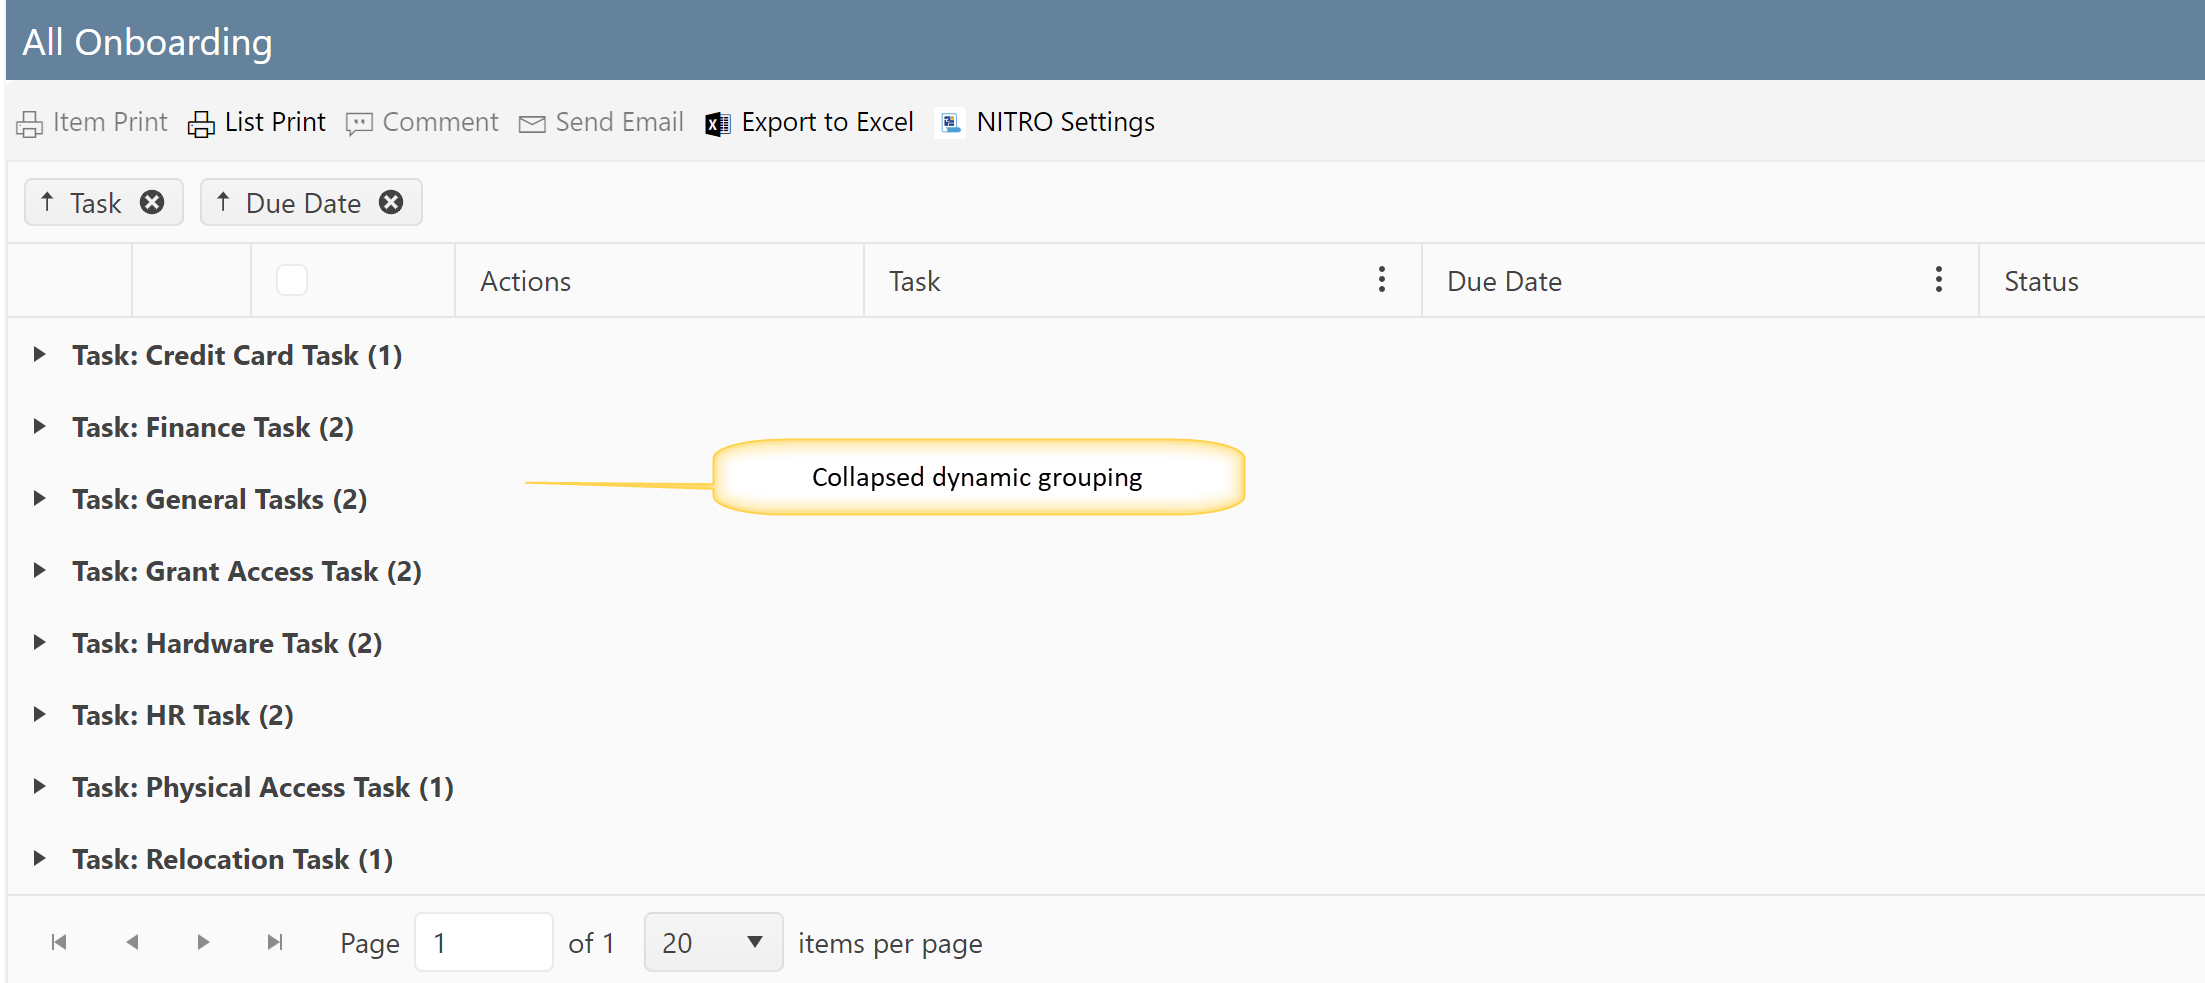Click the List Print printer icon
The image size is (2205, 983).
[x=201, y=124]
